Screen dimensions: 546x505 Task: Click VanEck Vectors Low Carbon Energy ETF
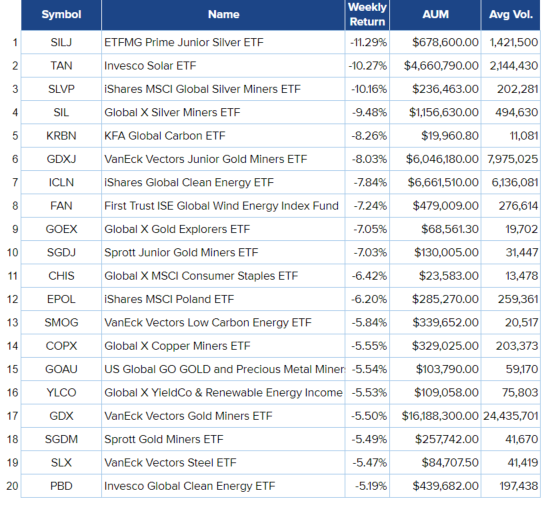[x=208, y=322]
